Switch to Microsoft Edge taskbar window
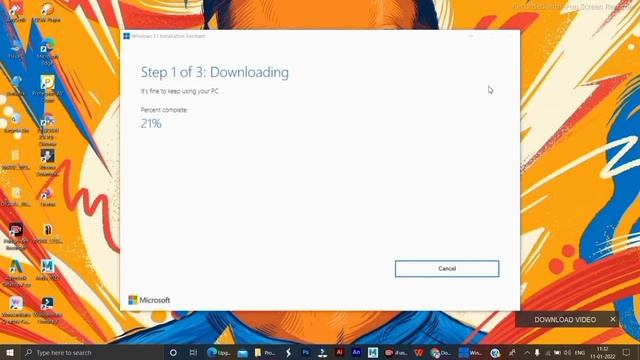 click(x=219, y=352)
